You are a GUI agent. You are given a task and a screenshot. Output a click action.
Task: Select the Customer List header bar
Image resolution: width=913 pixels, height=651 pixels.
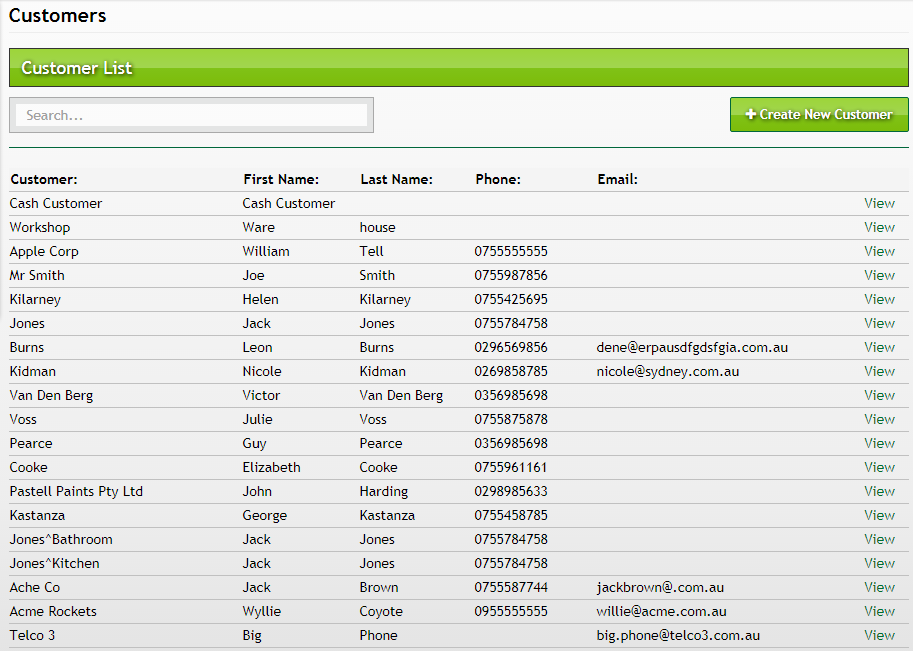point(458,68)
